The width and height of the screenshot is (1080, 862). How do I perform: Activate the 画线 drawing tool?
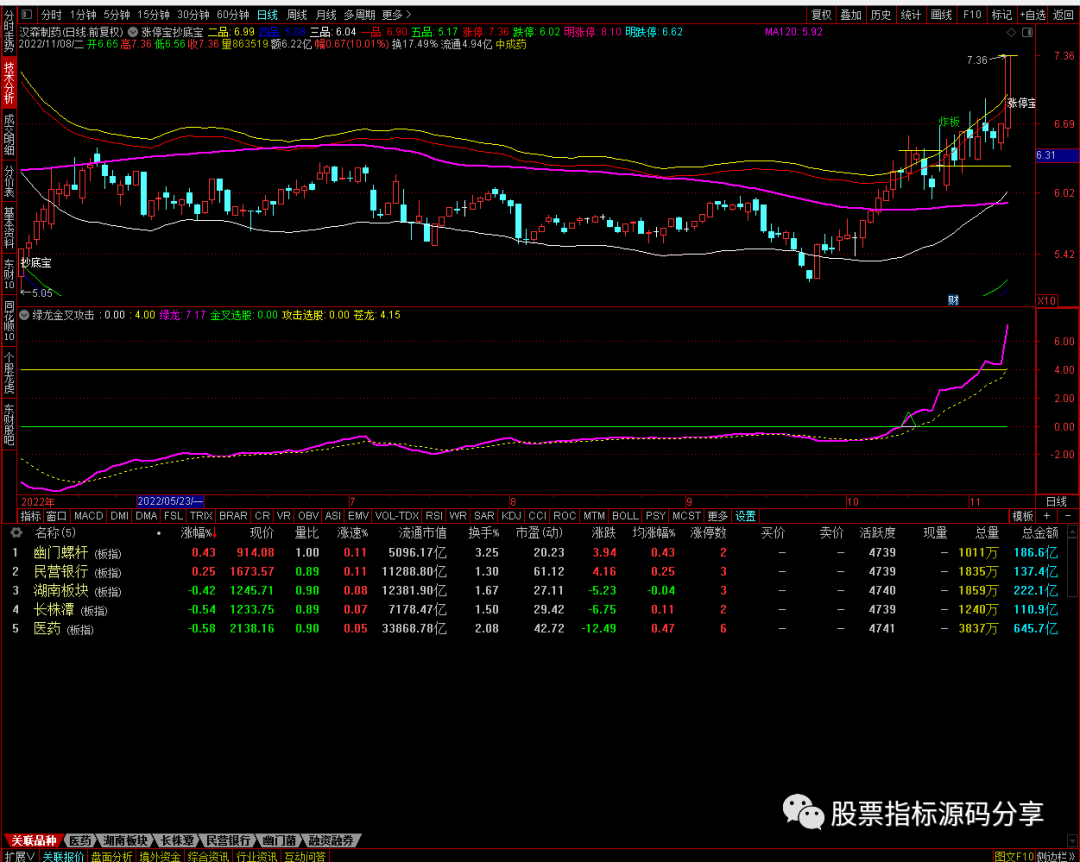(x=941, y=14)
